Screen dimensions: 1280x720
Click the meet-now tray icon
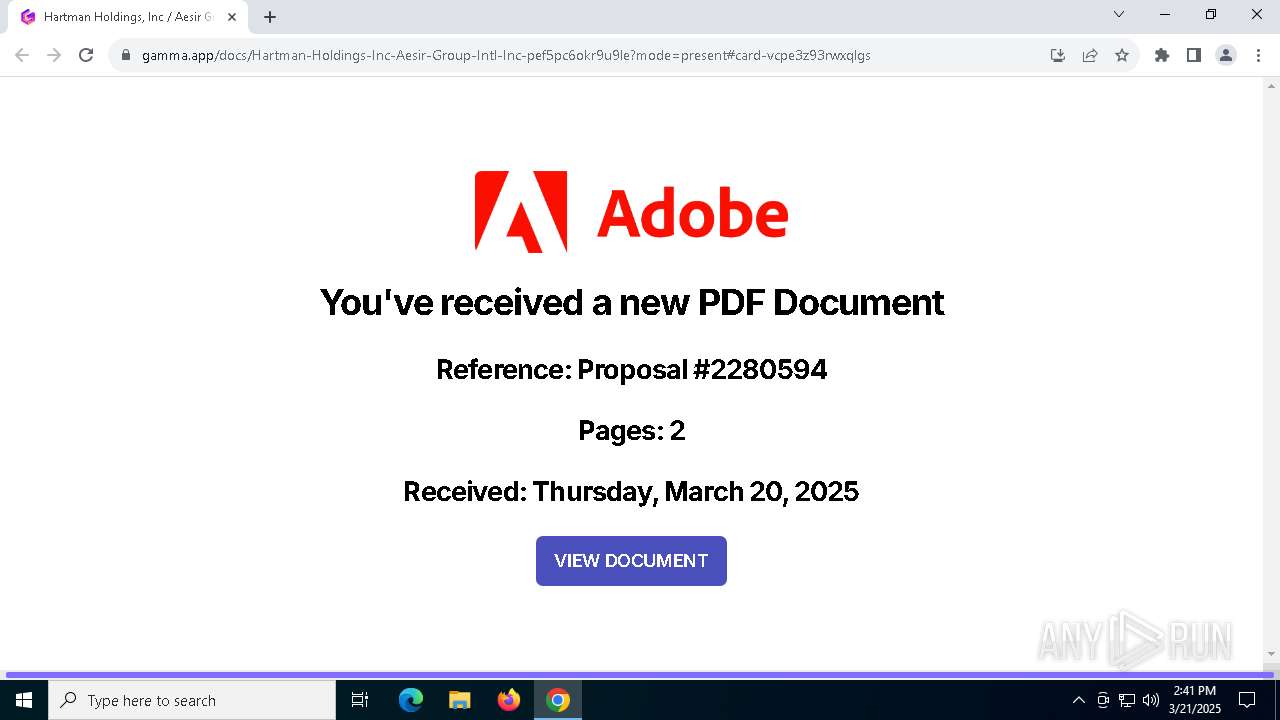point(1103,700)
